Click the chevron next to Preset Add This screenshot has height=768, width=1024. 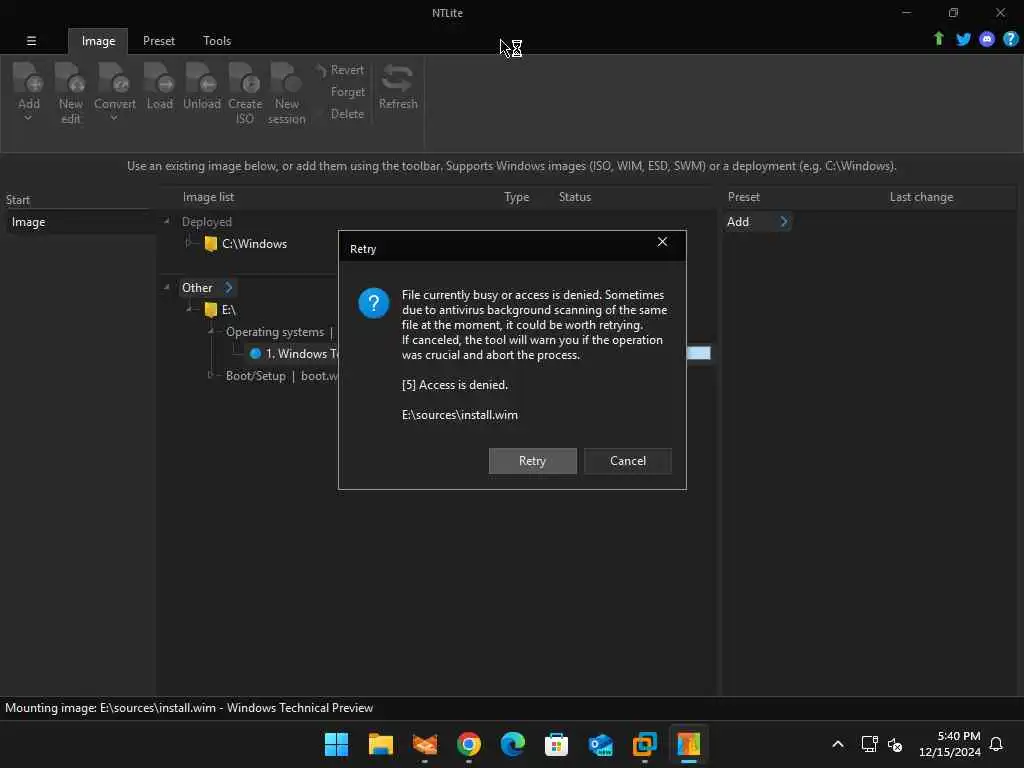click(x=784, y=221)
